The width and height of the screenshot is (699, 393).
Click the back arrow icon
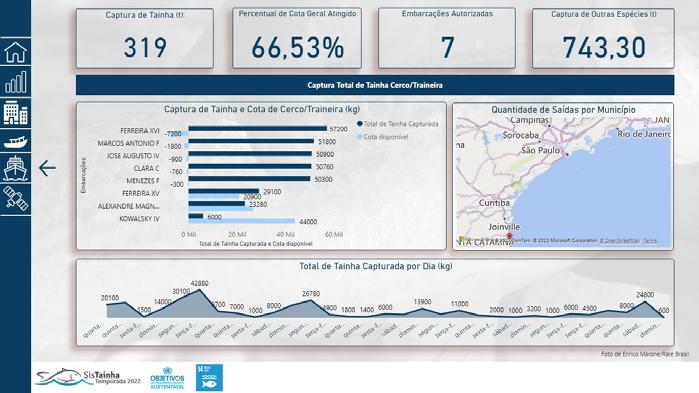(47, 168)
